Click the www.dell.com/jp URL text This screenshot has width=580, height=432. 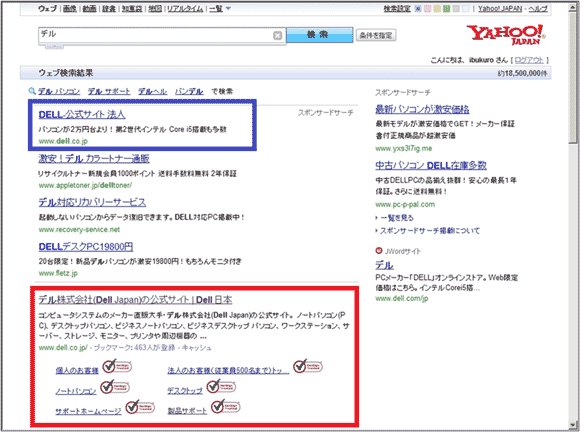point(402,298)
